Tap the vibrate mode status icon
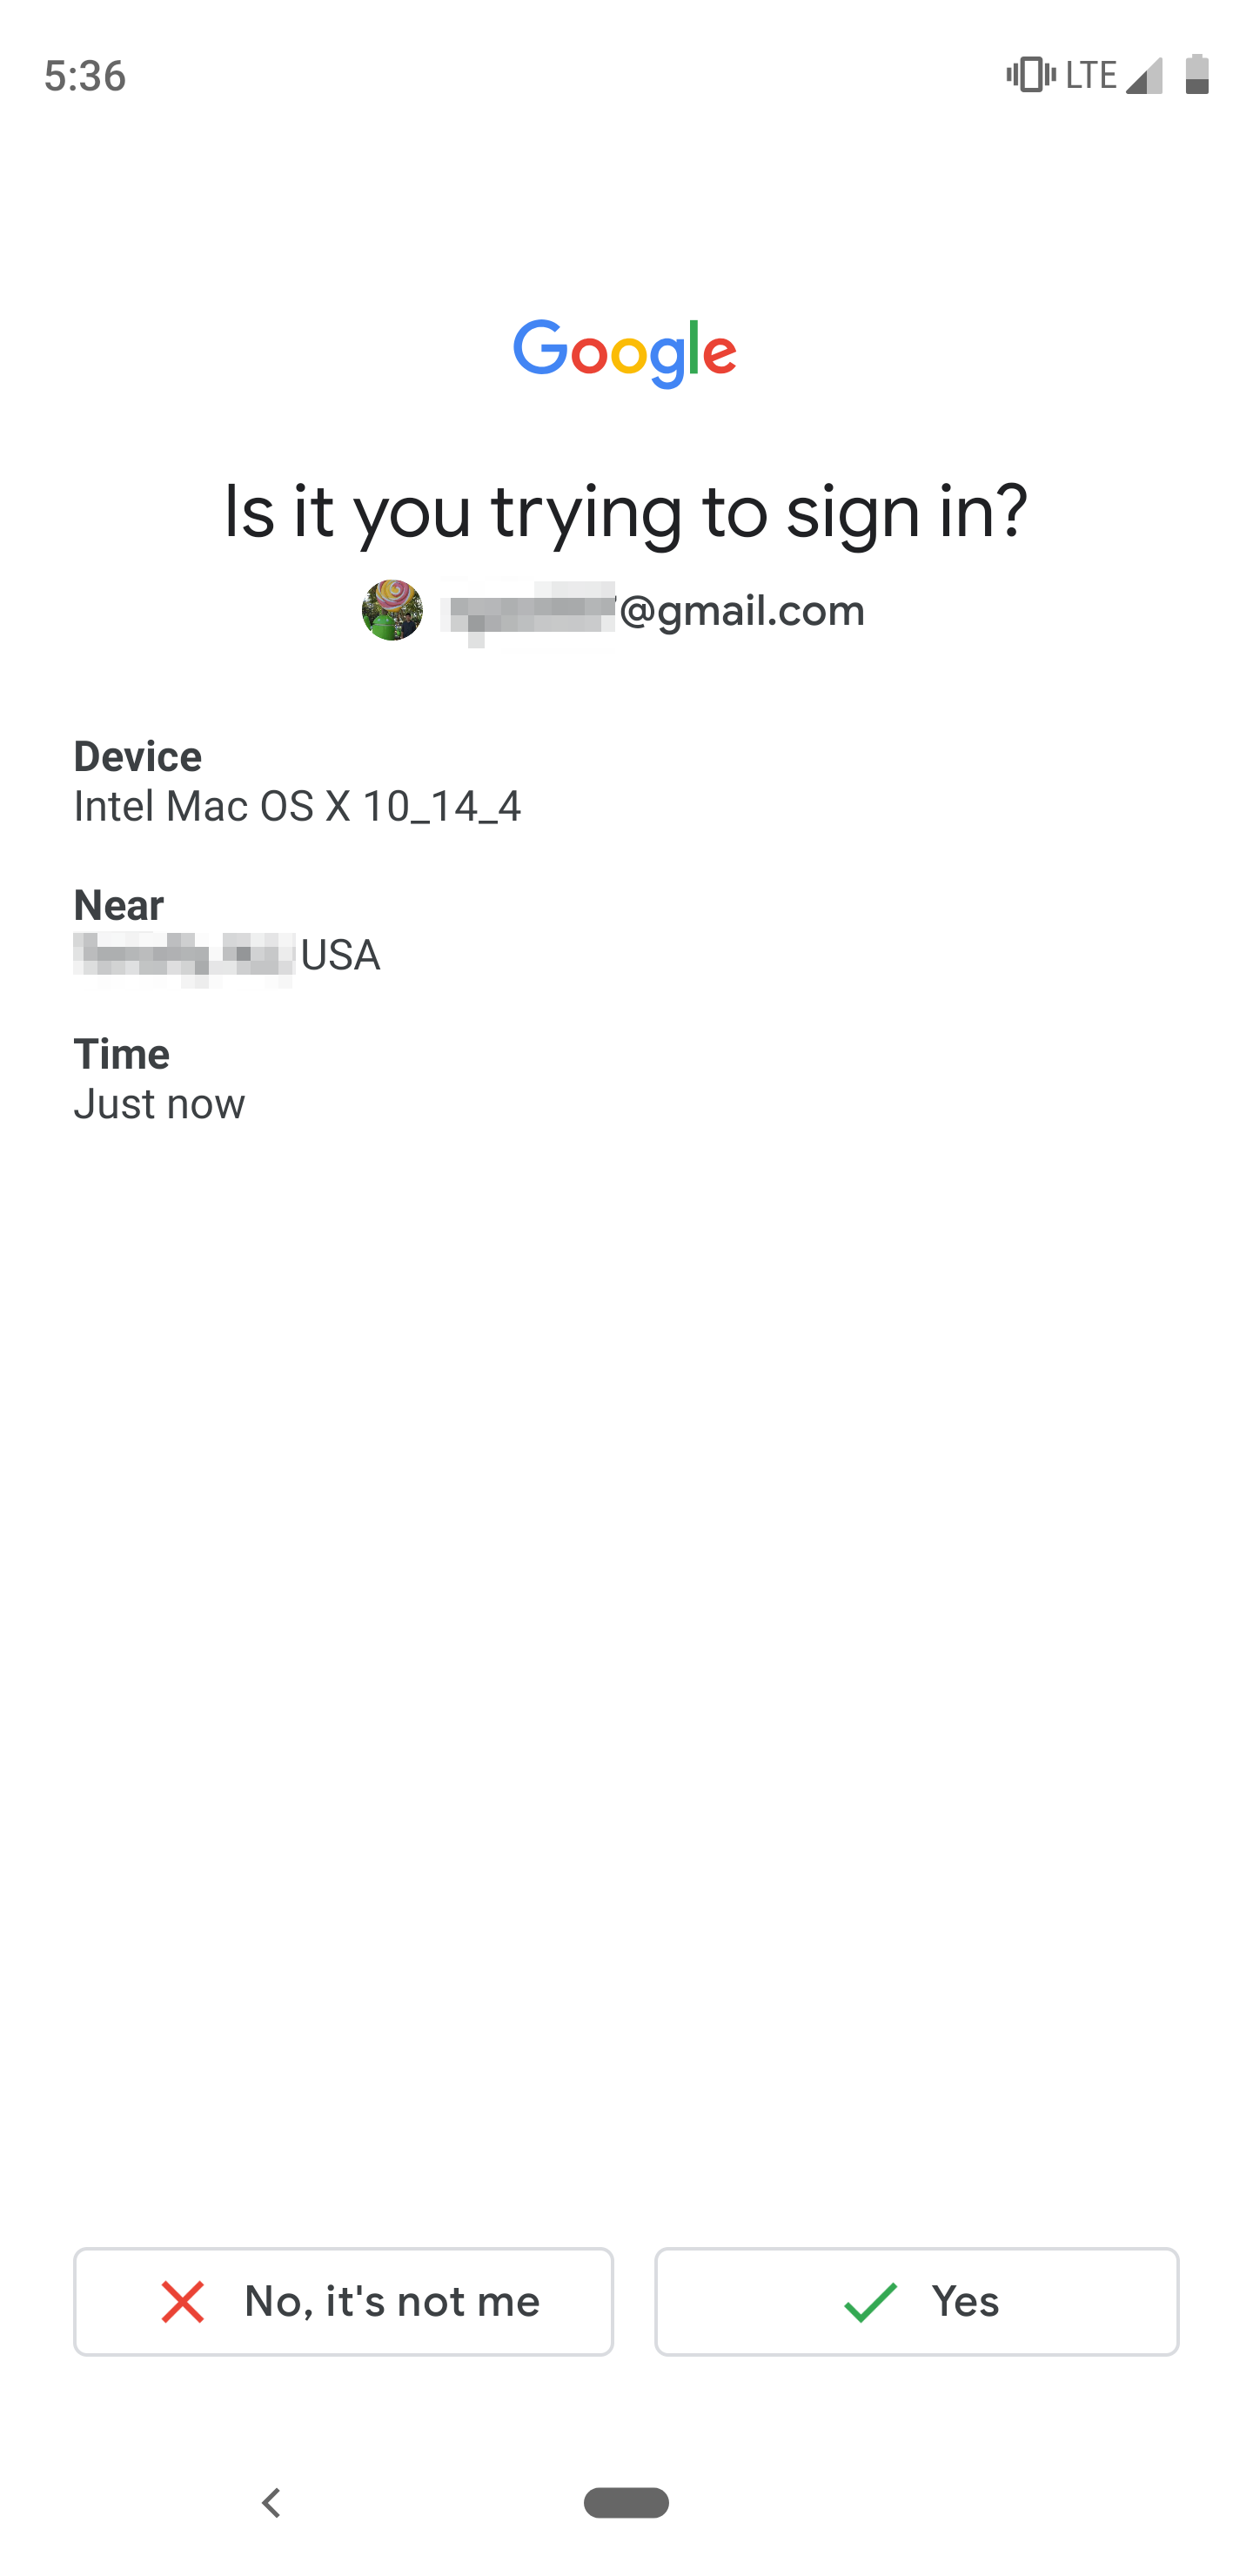The width and height of the screenshot is (1253, 2576). (x=1030, y=75)
